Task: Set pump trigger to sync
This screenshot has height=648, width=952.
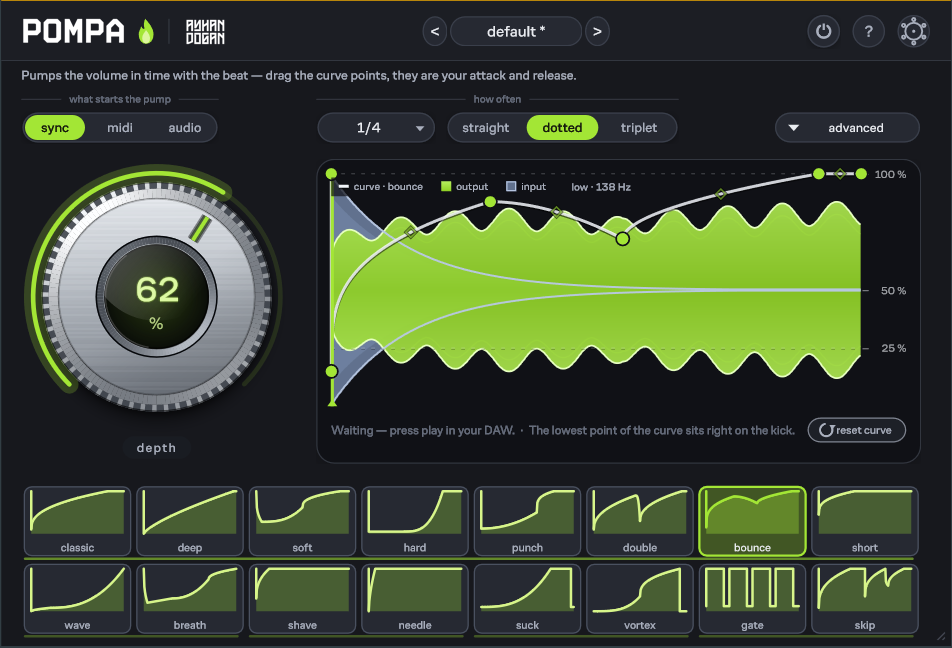Action: point(55,128)
